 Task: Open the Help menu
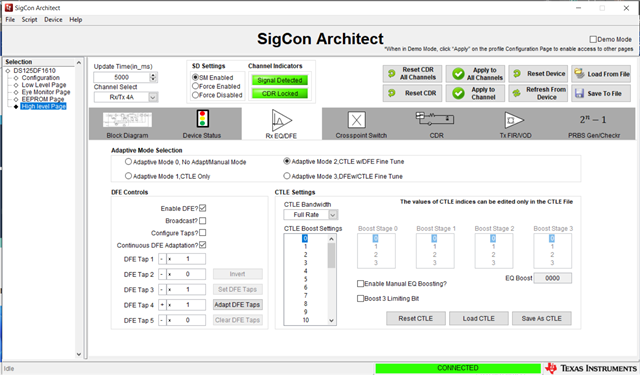coord(76,20)
